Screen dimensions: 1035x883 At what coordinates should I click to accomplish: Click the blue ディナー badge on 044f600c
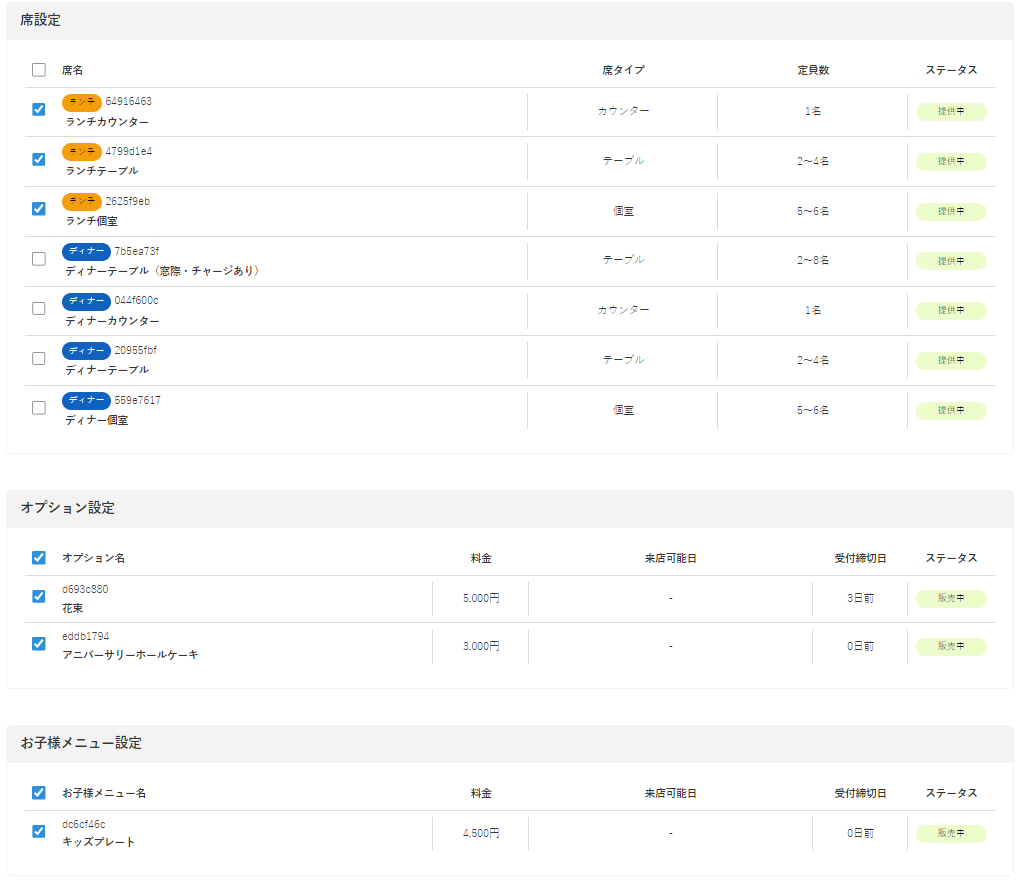point(87,301)
